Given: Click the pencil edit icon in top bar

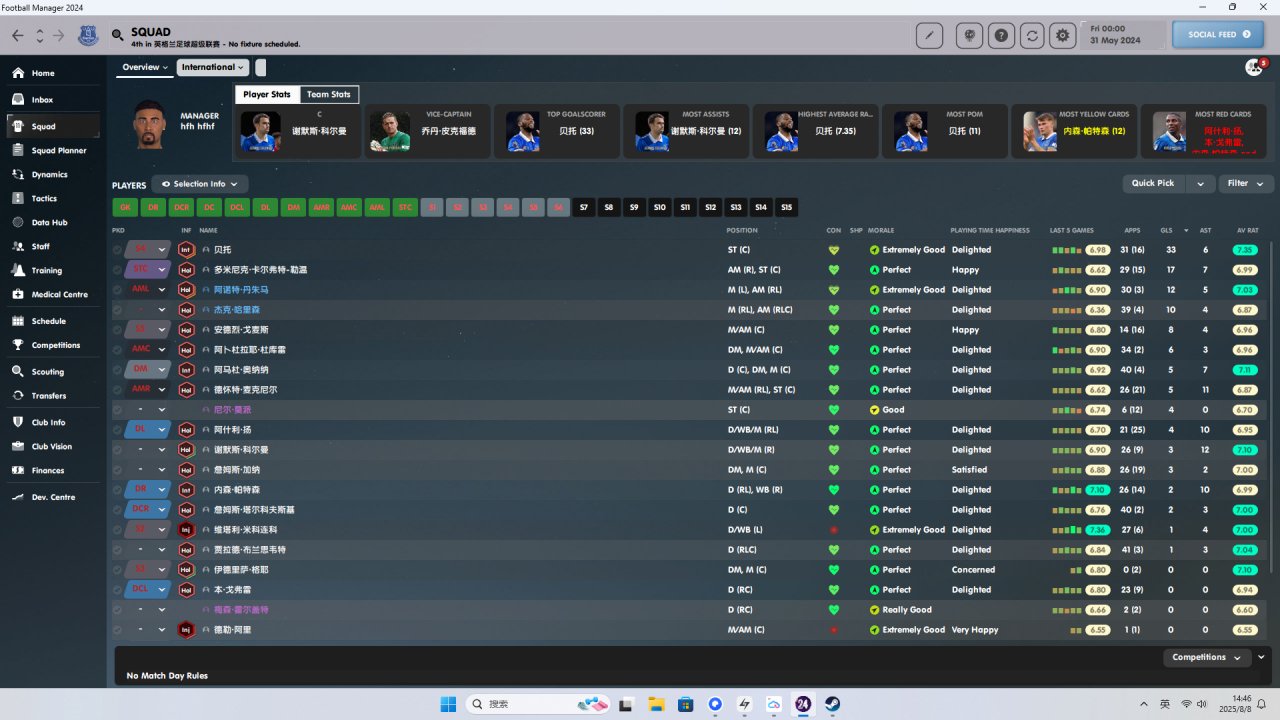Looking at the screenshot, I should [x=929, y=35].
